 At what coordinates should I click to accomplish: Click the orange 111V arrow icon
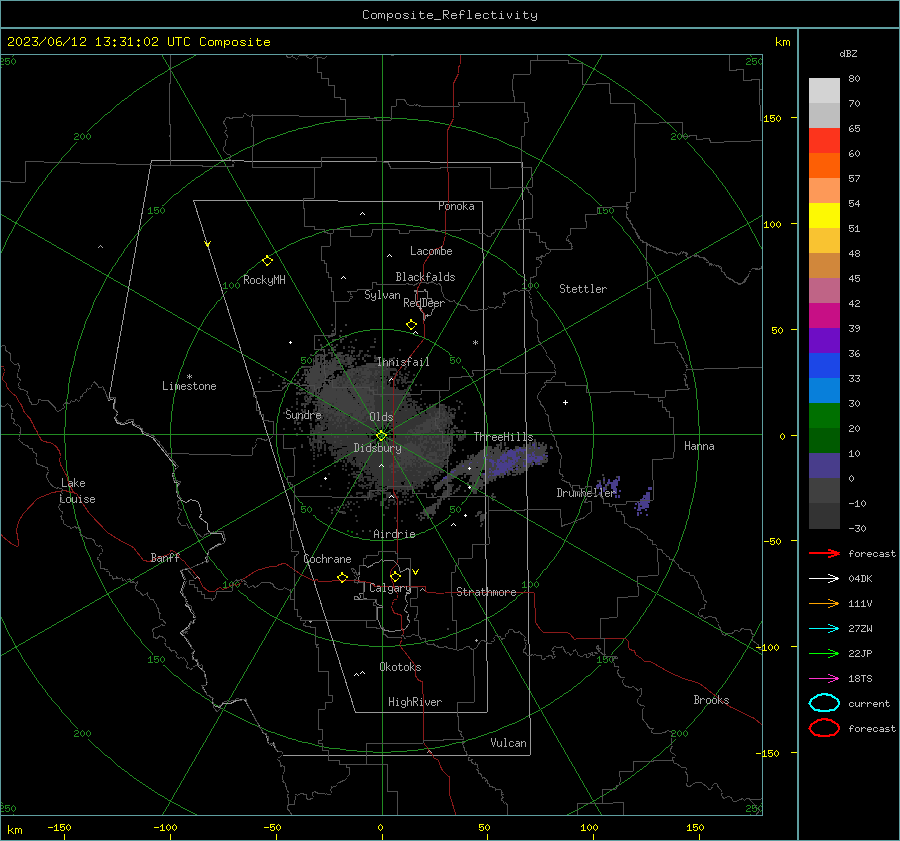pos(824,603)
